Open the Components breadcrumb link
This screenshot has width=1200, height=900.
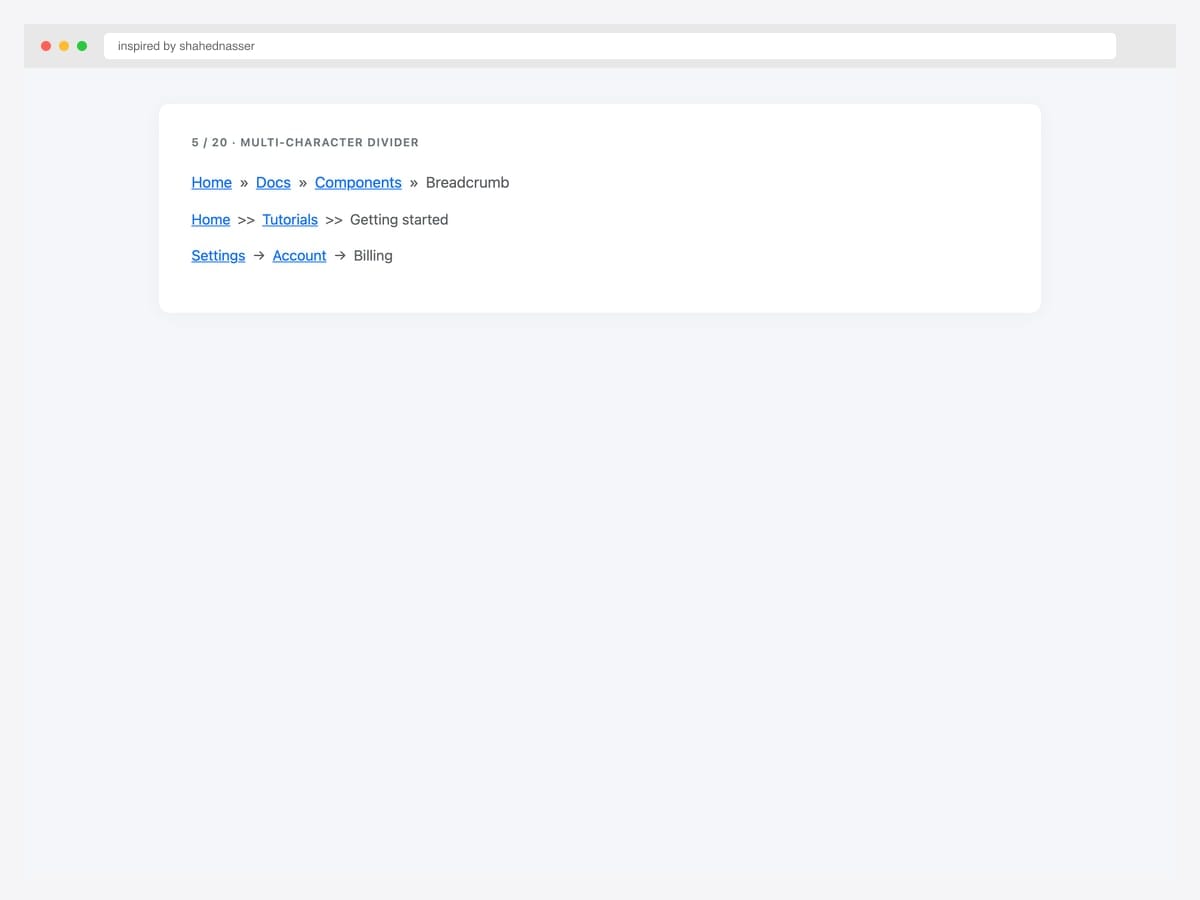tap(358, 182)
